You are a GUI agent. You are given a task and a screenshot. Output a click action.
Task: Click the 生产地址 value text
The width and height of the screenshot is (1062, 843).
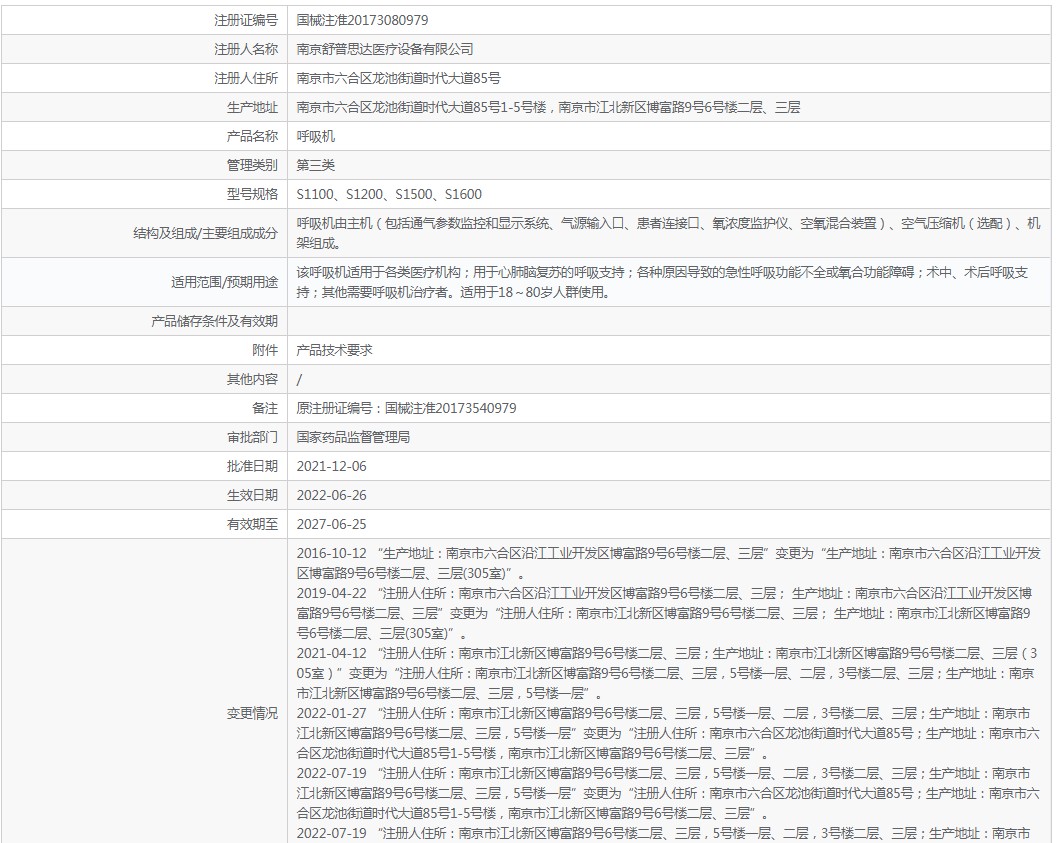click(x=549, y=107)
